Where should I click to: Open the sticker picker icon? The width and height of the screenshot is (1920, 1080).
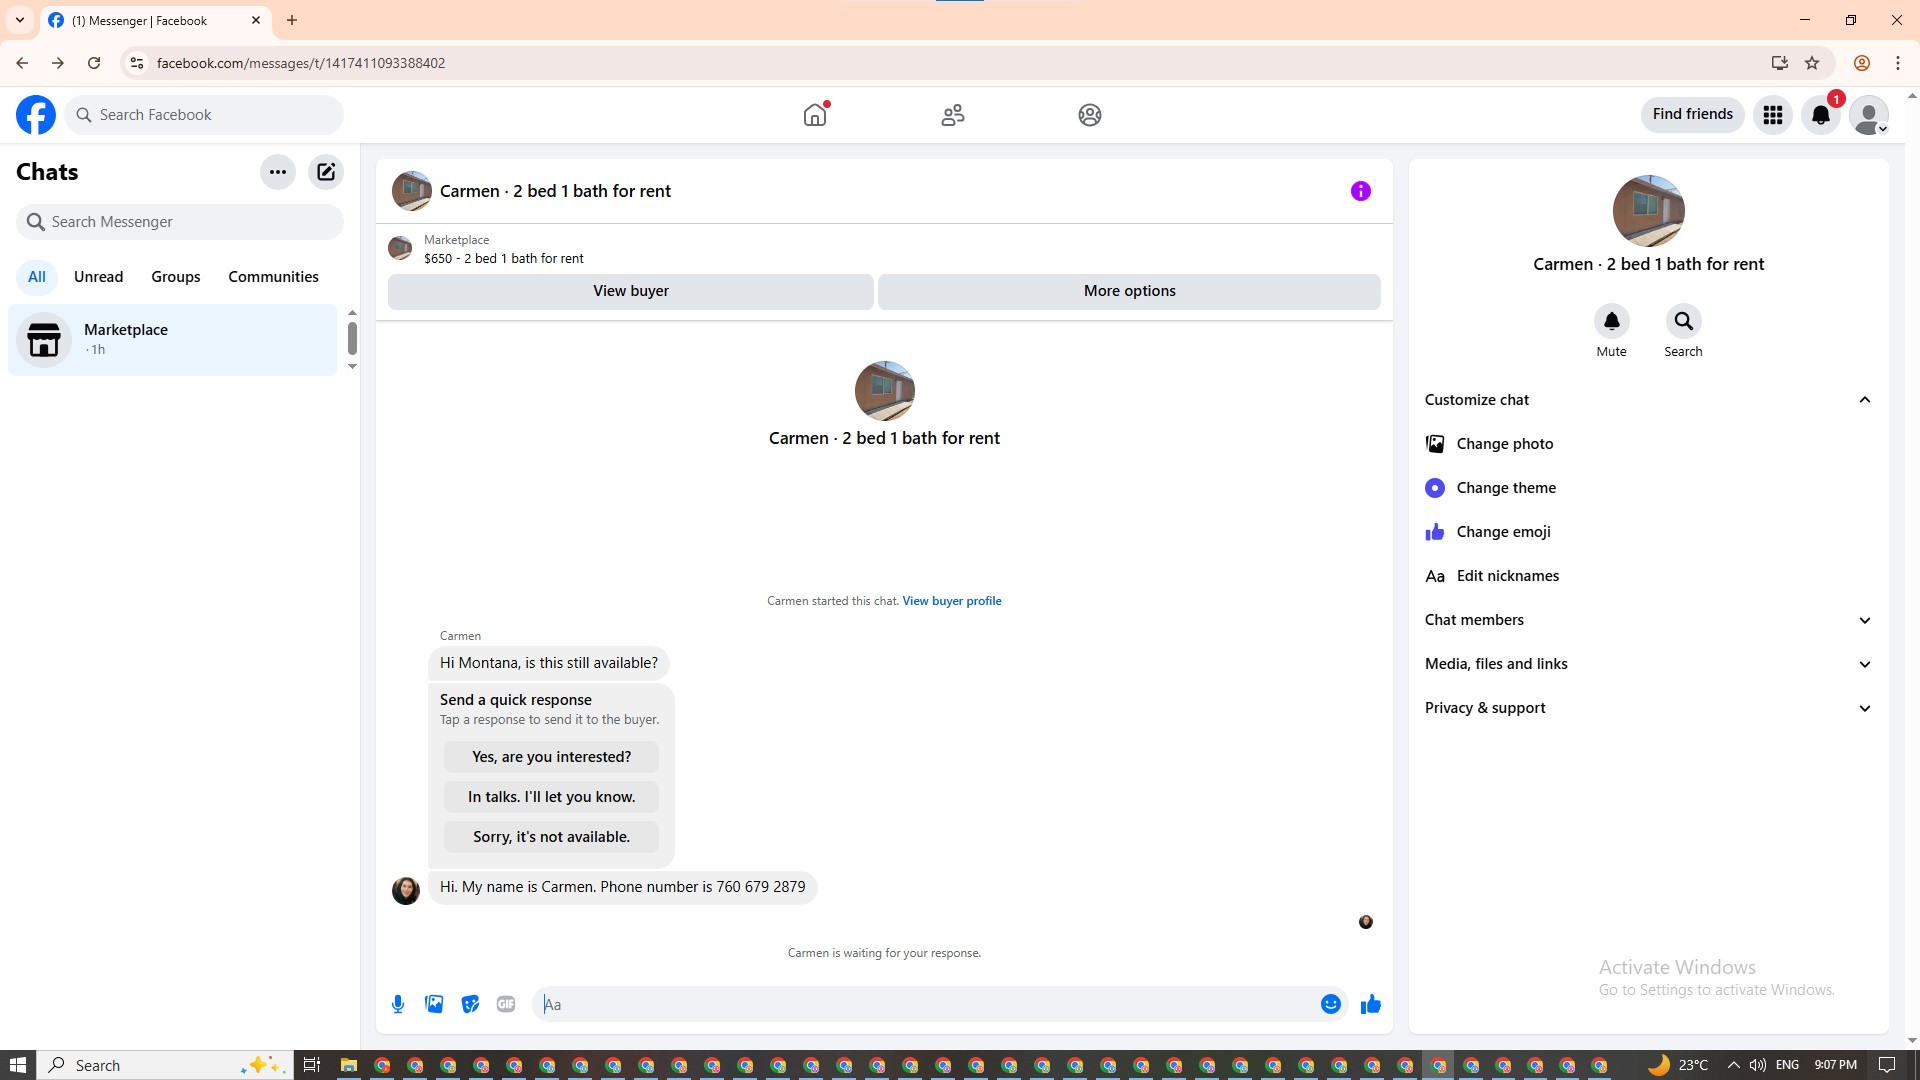(x=470, y=1004)
